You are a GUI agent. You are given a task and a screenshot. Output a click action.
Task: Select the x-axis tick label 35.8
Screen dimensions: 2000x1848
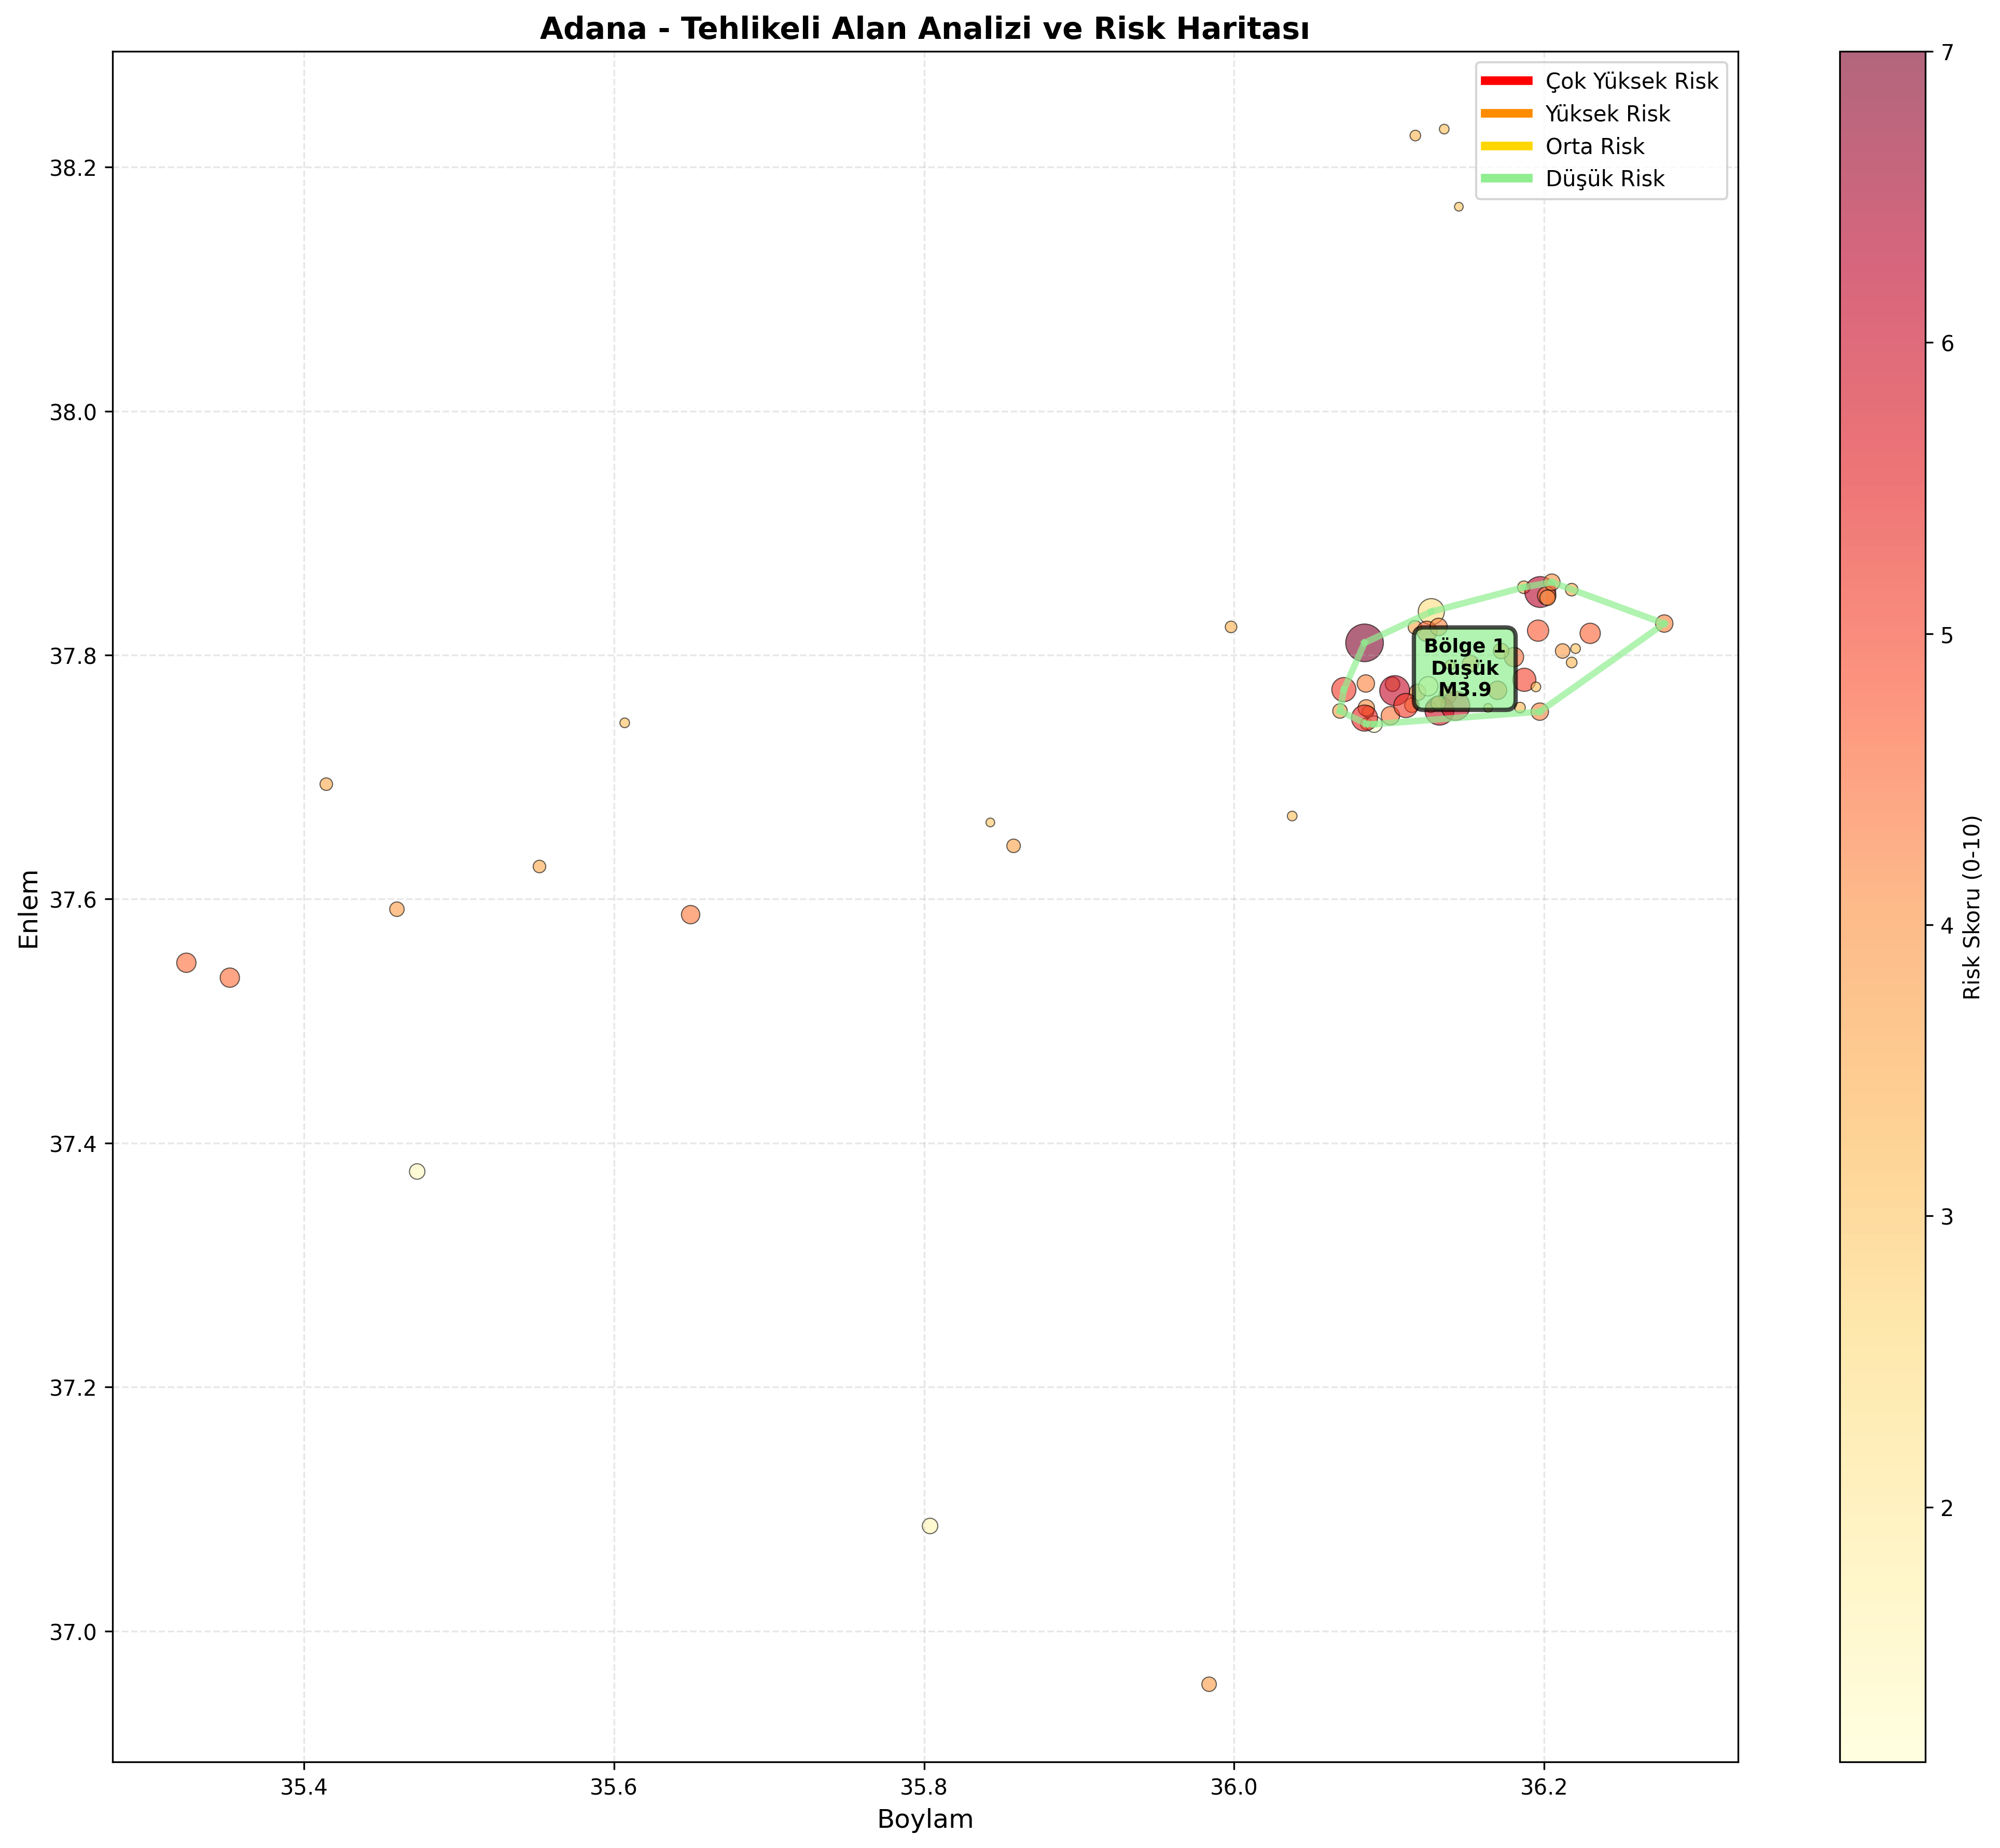point(924,1788)
